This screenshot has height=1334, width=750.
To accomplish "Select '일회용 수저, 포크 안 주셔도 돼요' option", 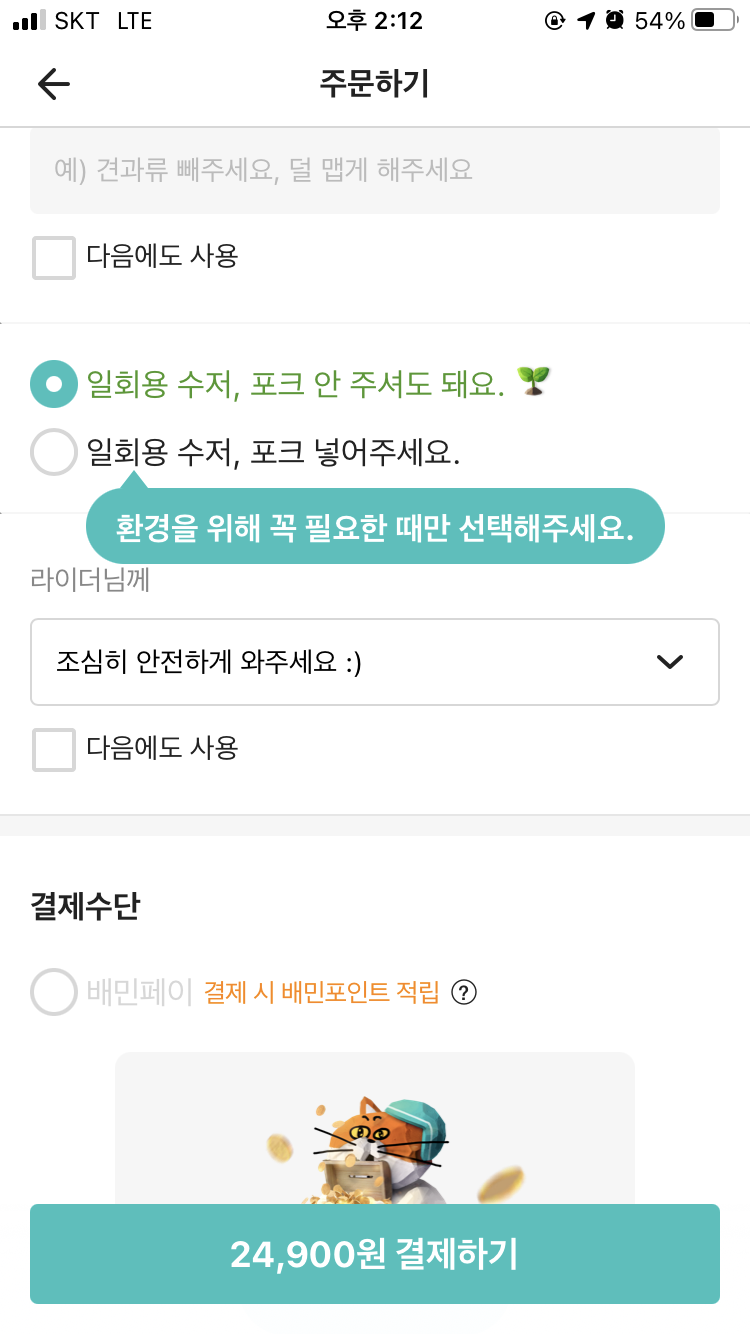I will (x=54, y=384).
